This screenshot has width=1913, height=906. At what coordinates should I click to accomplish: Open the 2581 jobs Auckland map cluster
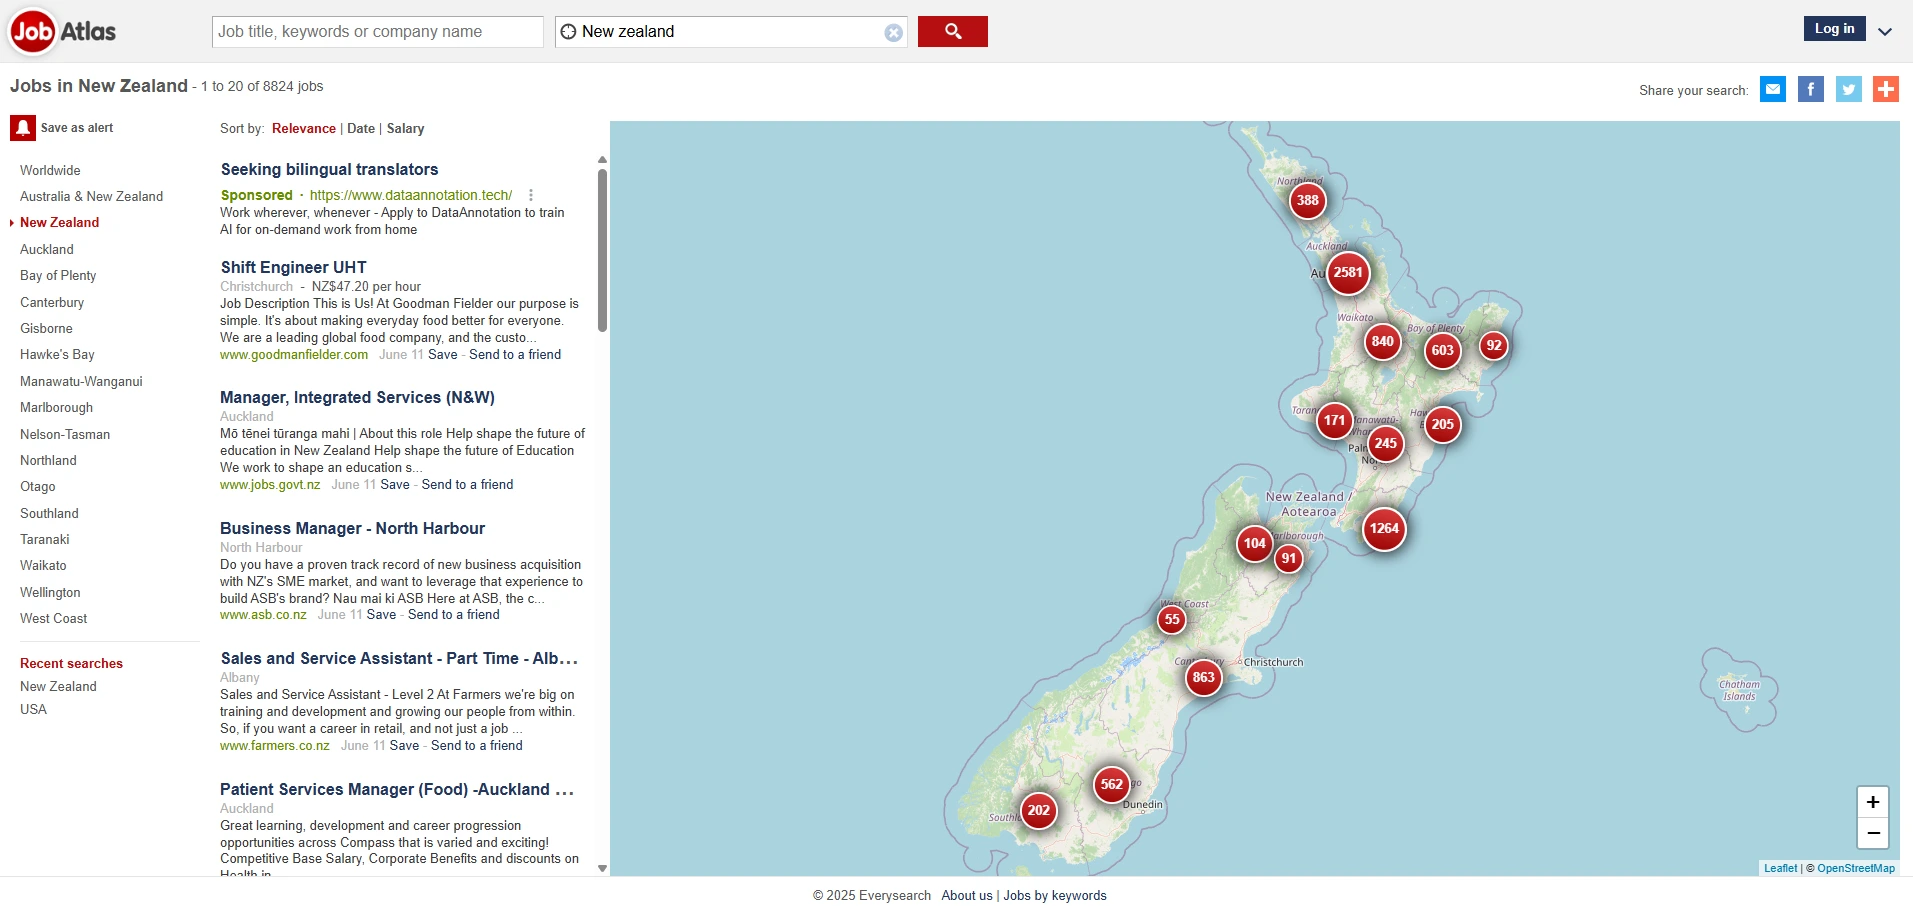click(x=1348, y=272)
